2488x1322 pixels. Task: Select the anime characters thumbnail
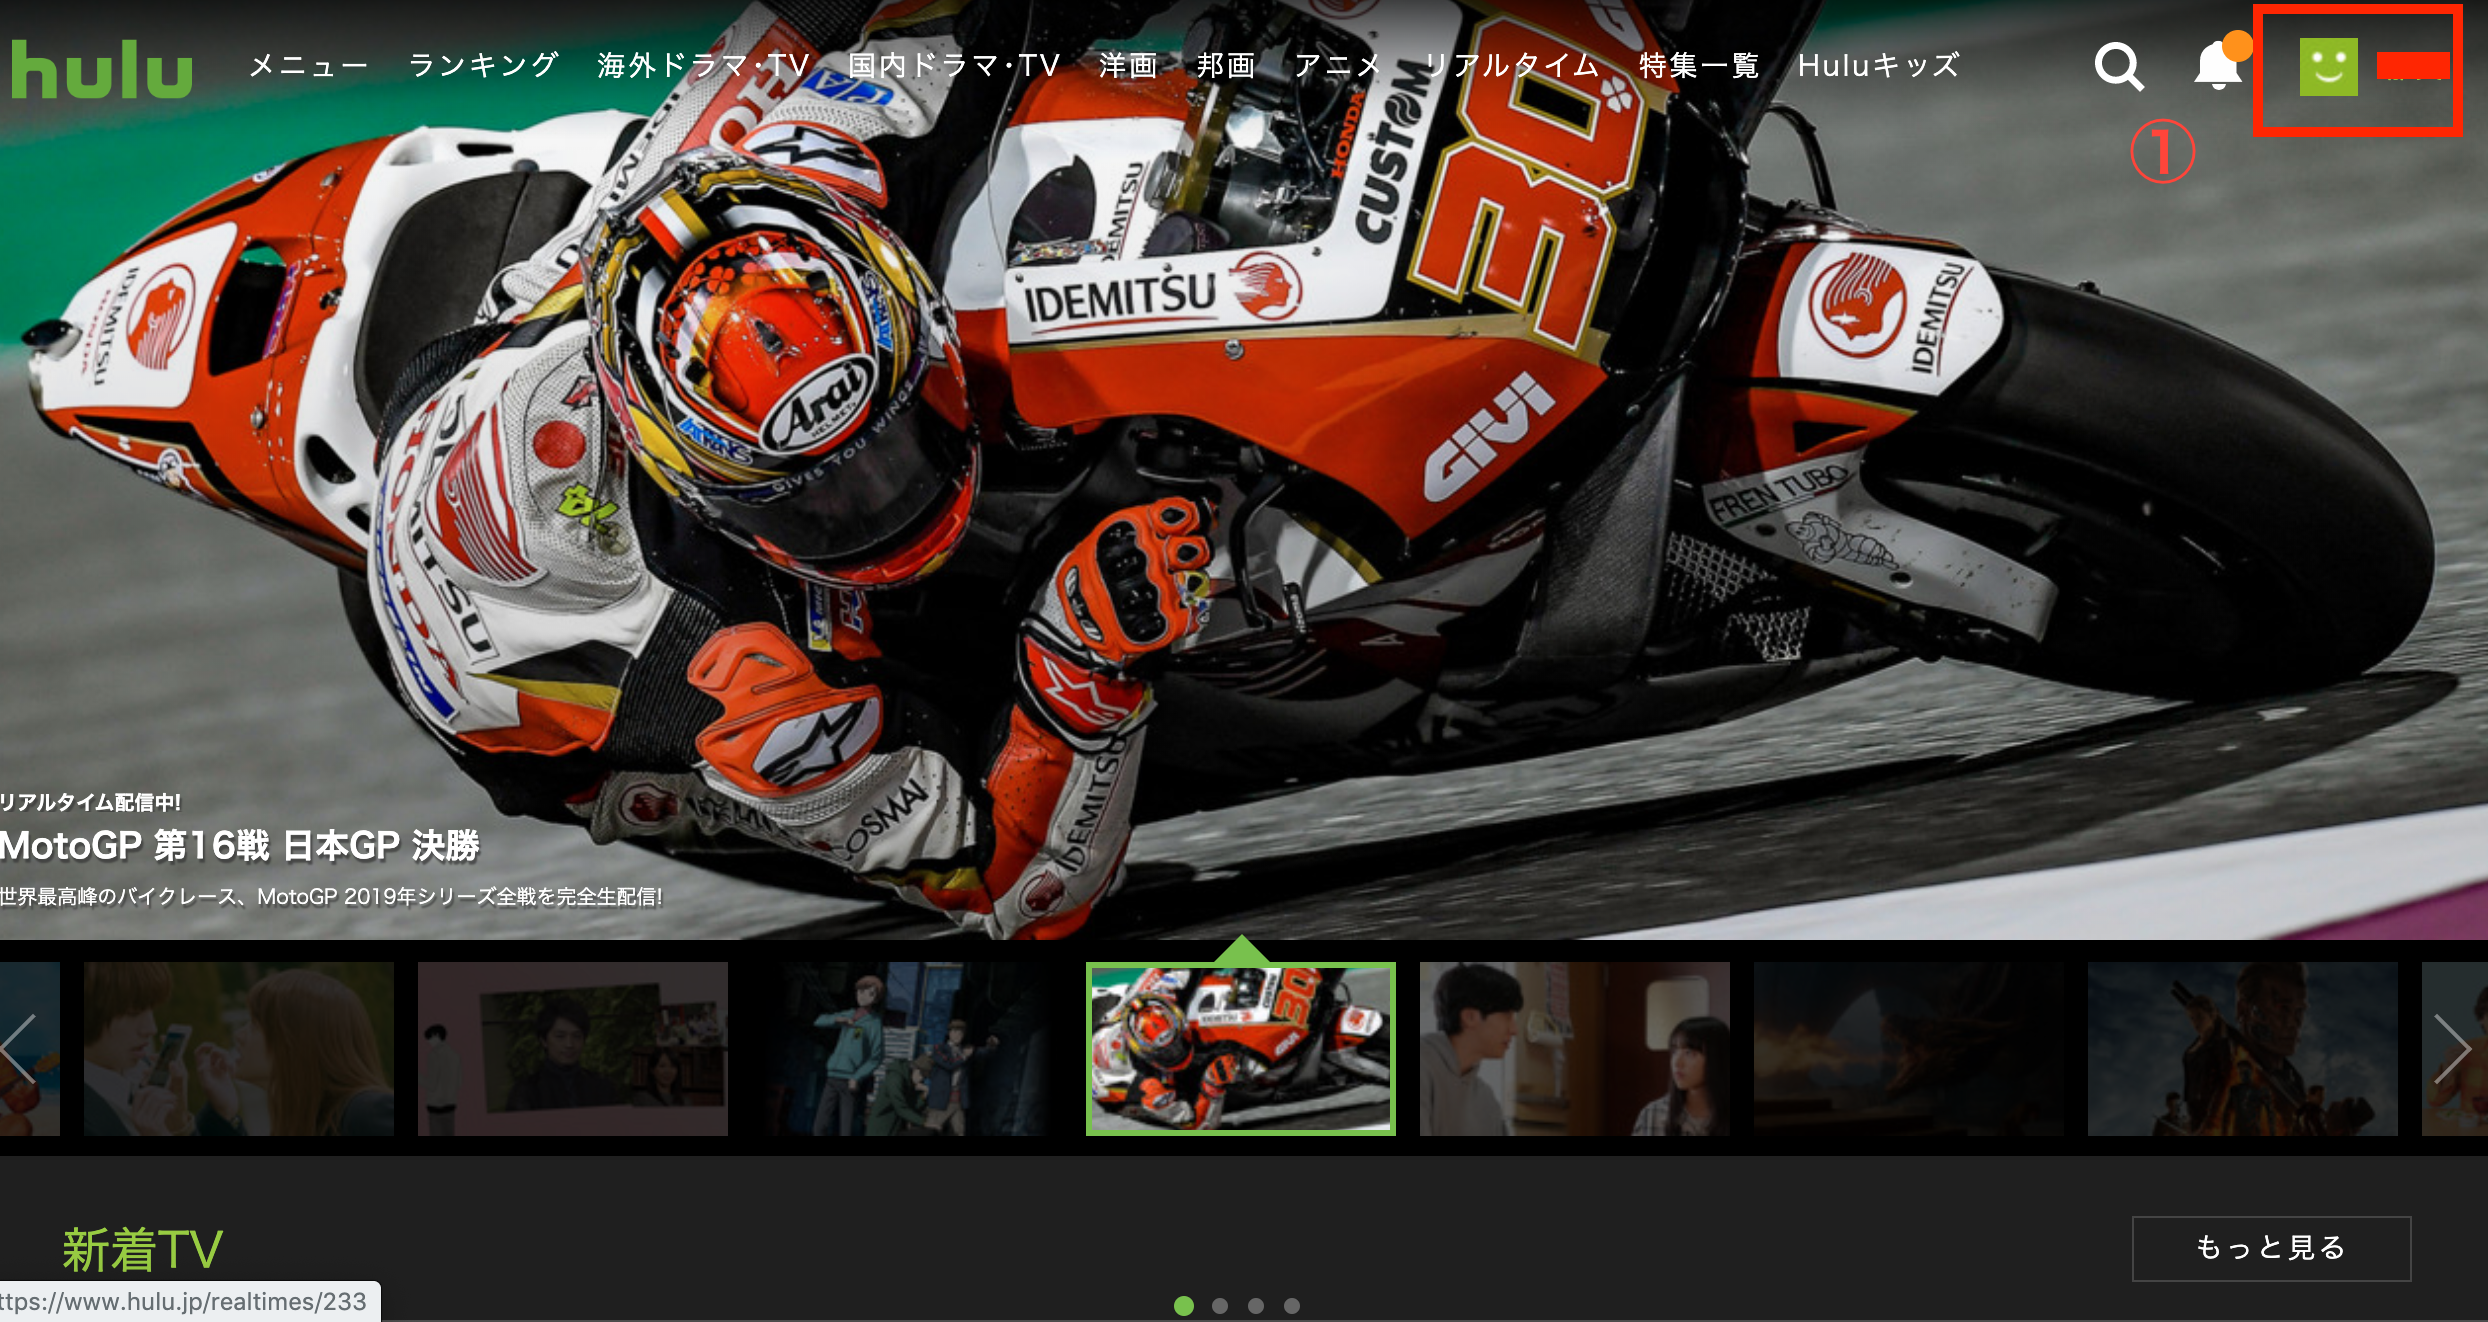(x=906, y=1049)
